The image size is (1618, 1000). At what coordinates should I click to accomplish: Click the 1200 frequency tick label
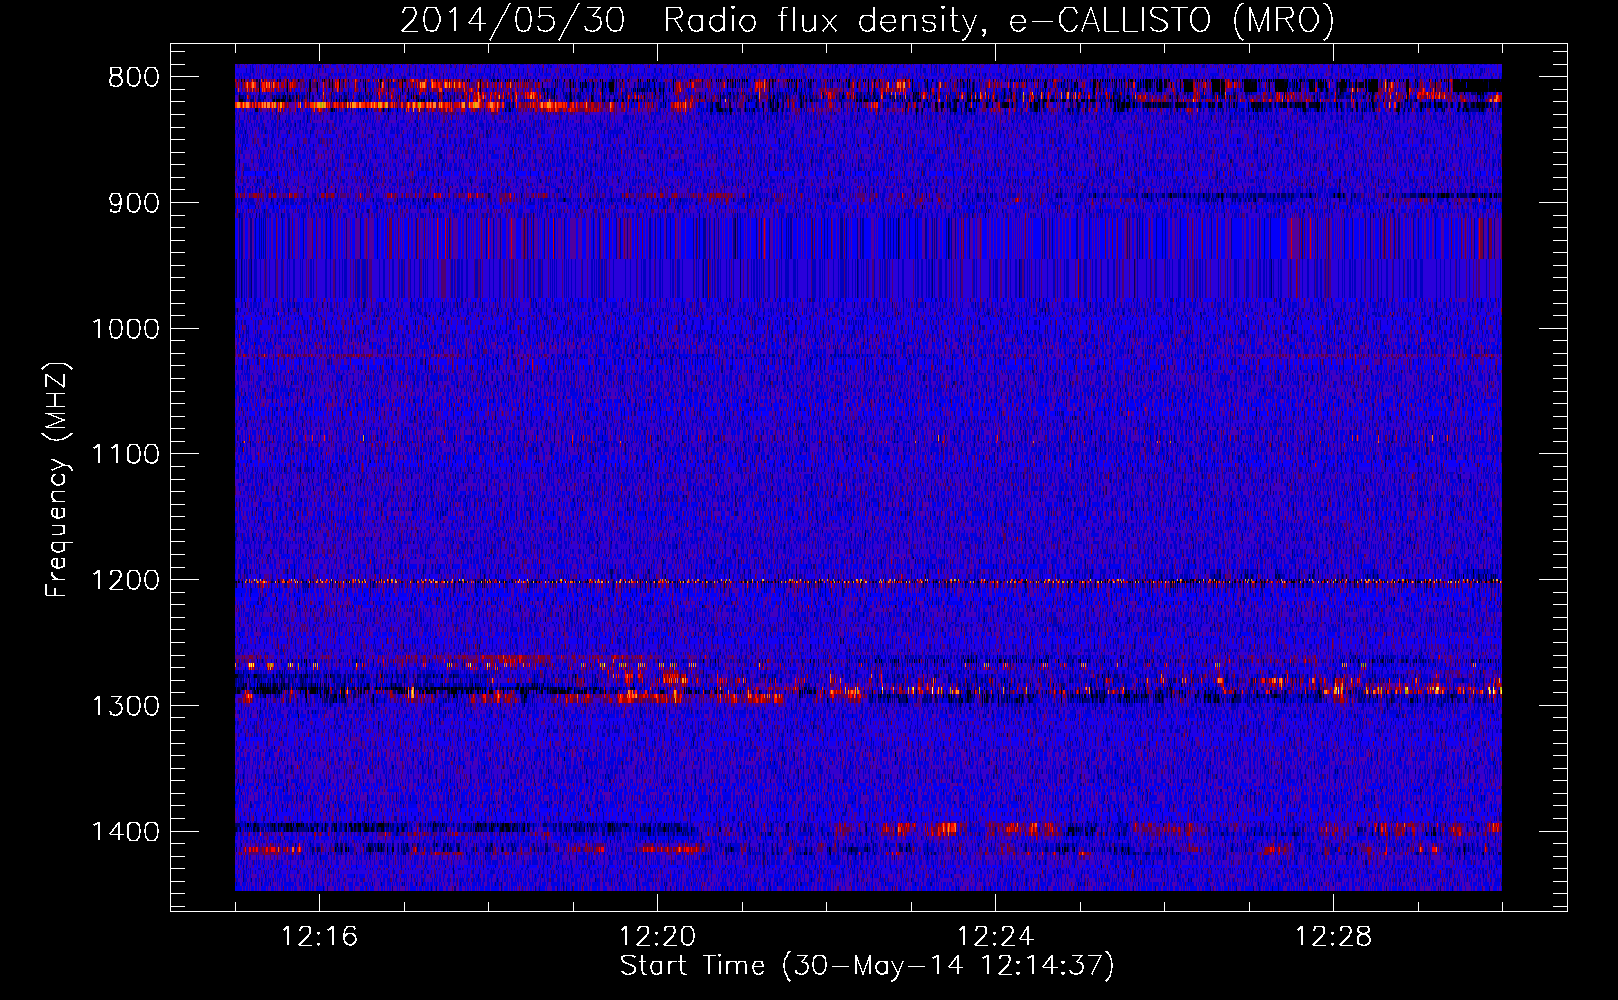tap(125, 581)
